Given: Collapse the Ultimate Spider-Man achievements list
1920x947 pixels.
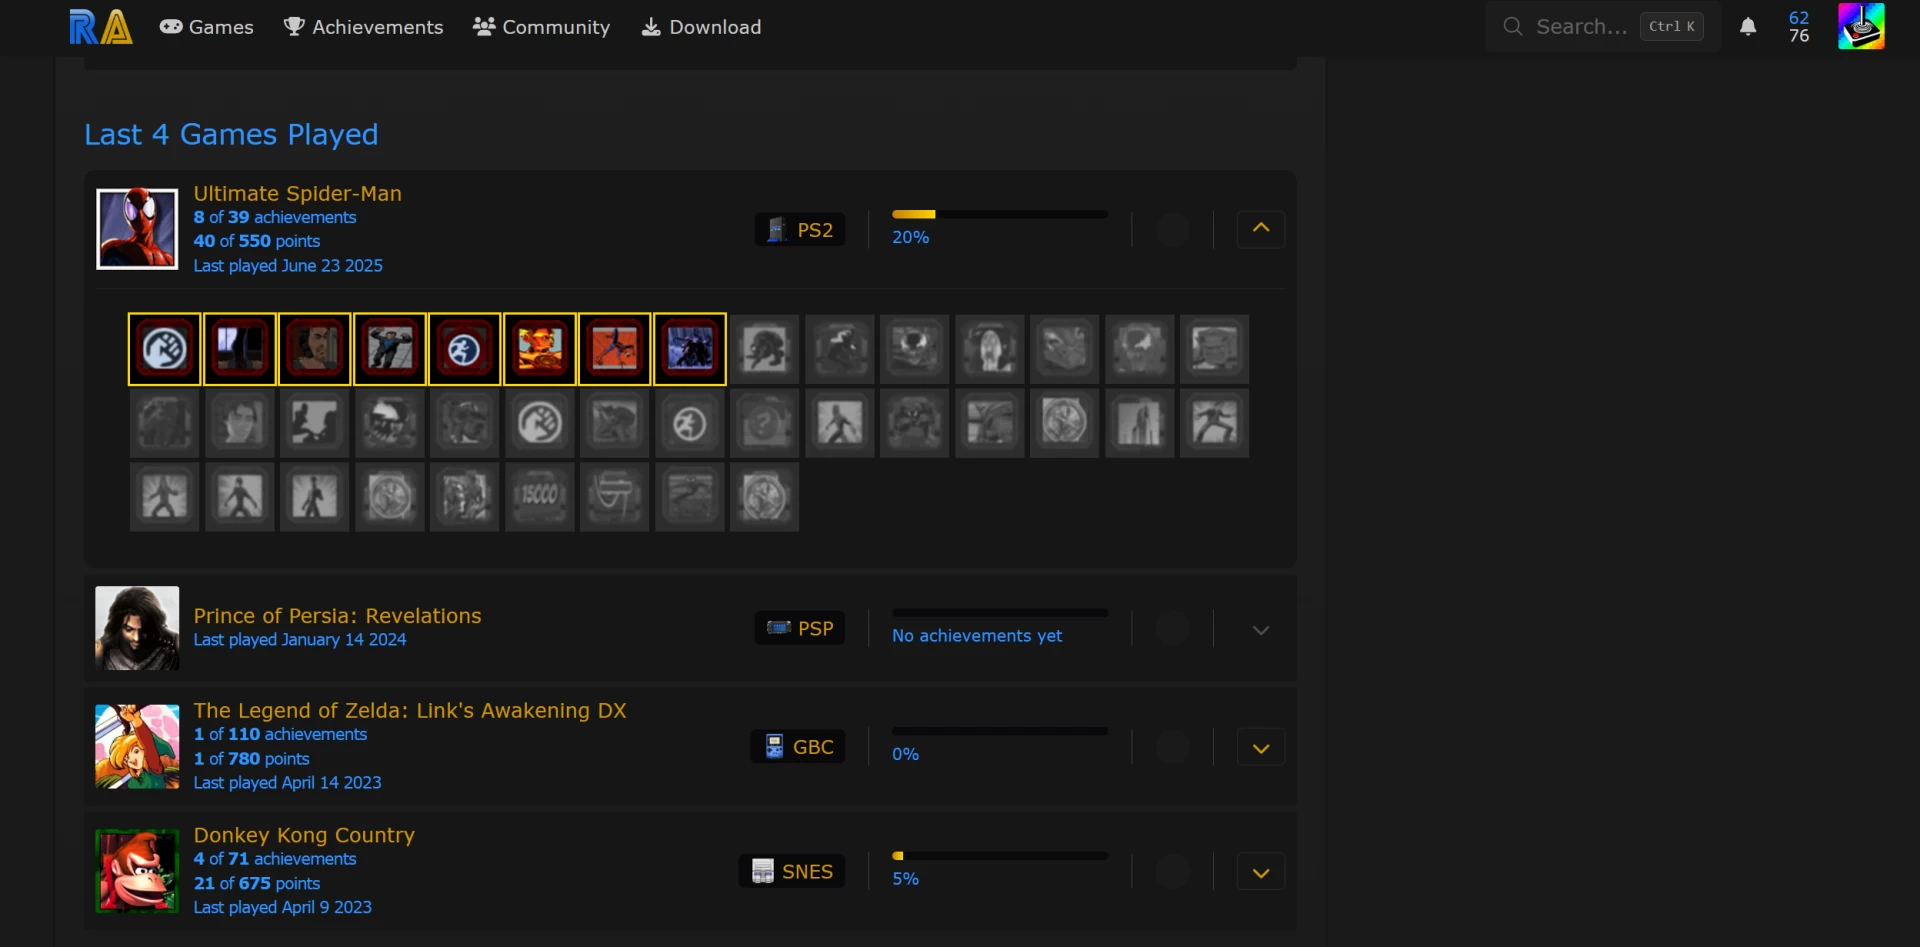Looking at the screenshot, I should click(x=1260, y=229).
